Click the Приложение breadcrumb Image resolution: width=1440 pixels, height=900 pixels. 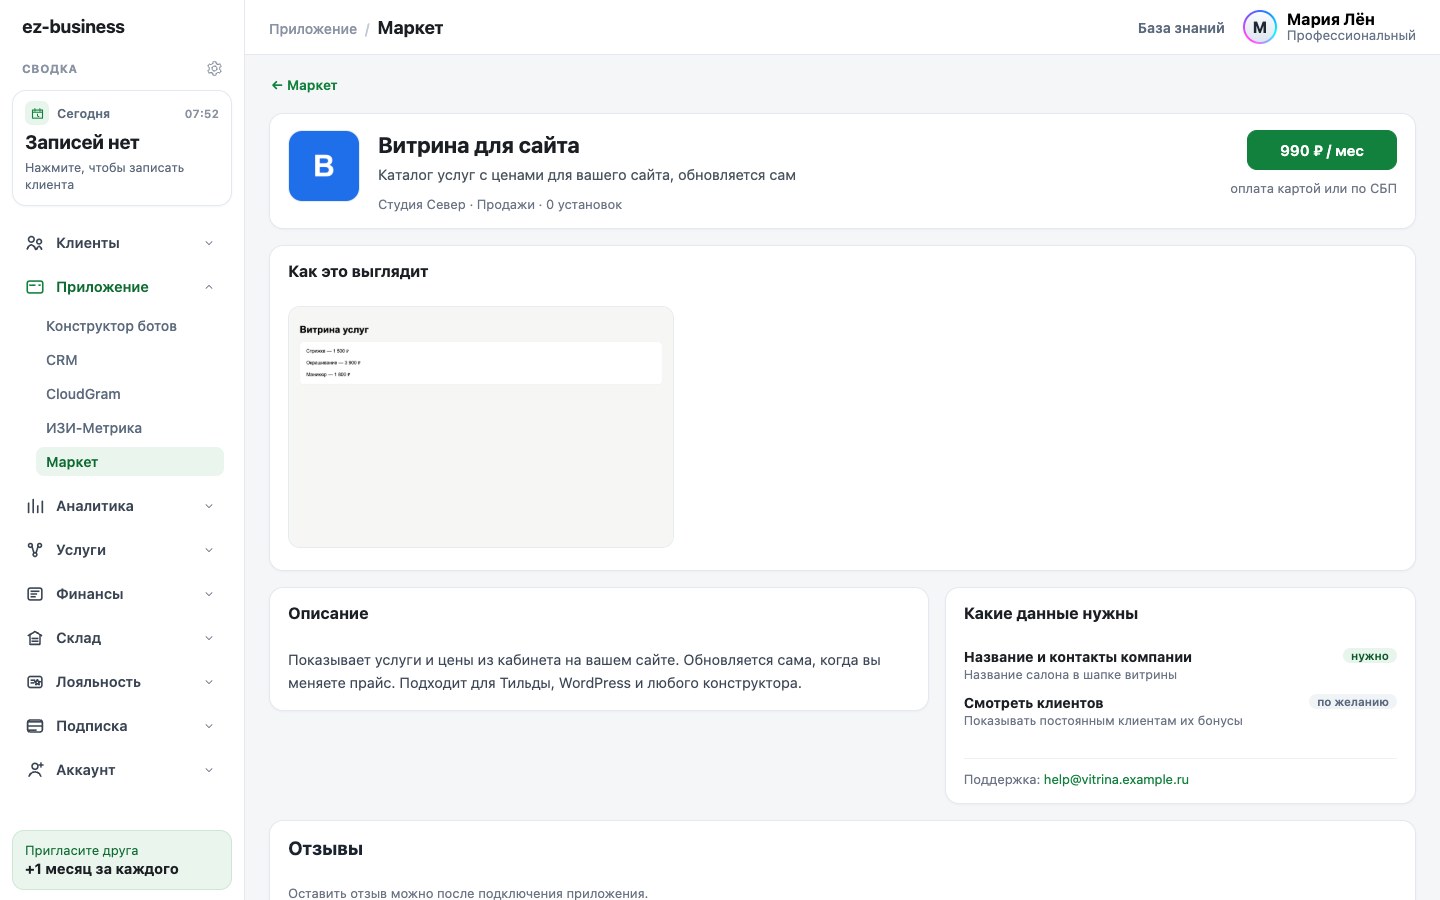[313, 29]
